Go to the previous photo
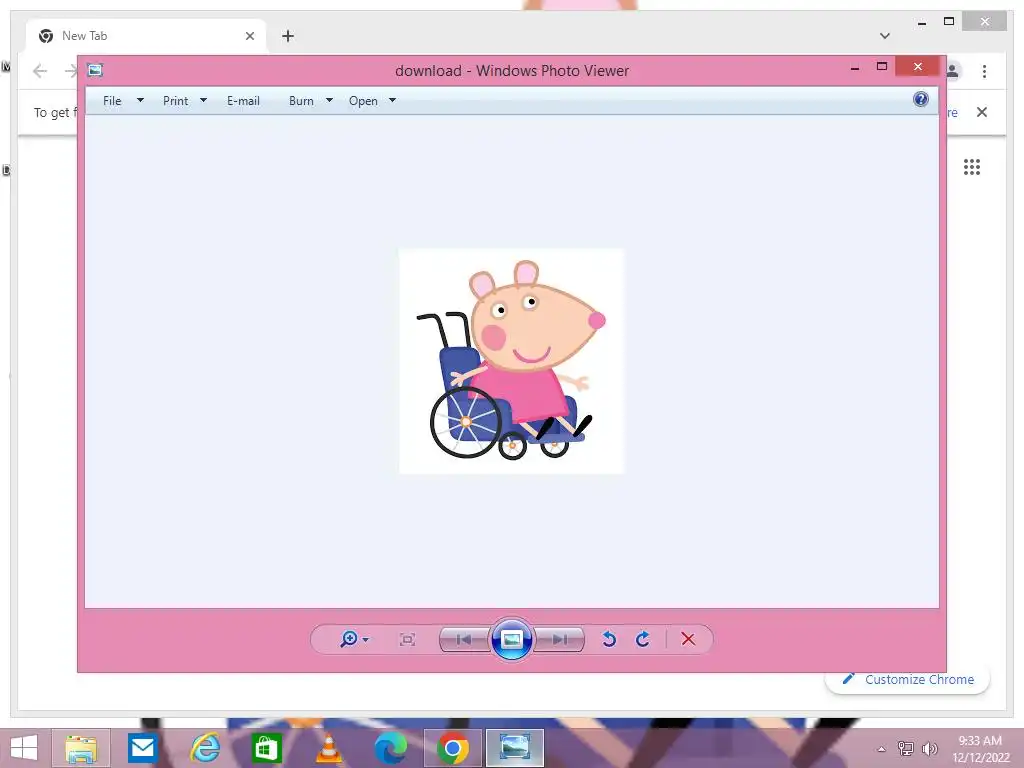The width and height of the screenshot is (1024, 768). tap(464, 639)
